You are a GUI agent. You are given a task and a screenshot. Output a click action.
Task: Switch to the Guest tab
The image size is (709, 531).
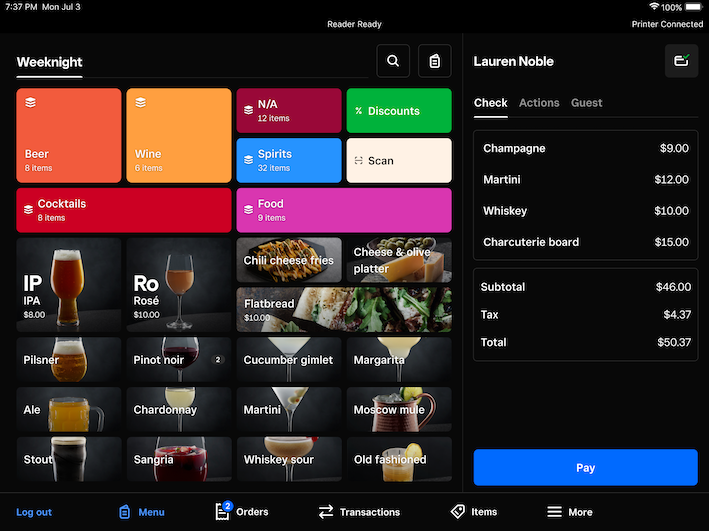(x=586, y=103)
